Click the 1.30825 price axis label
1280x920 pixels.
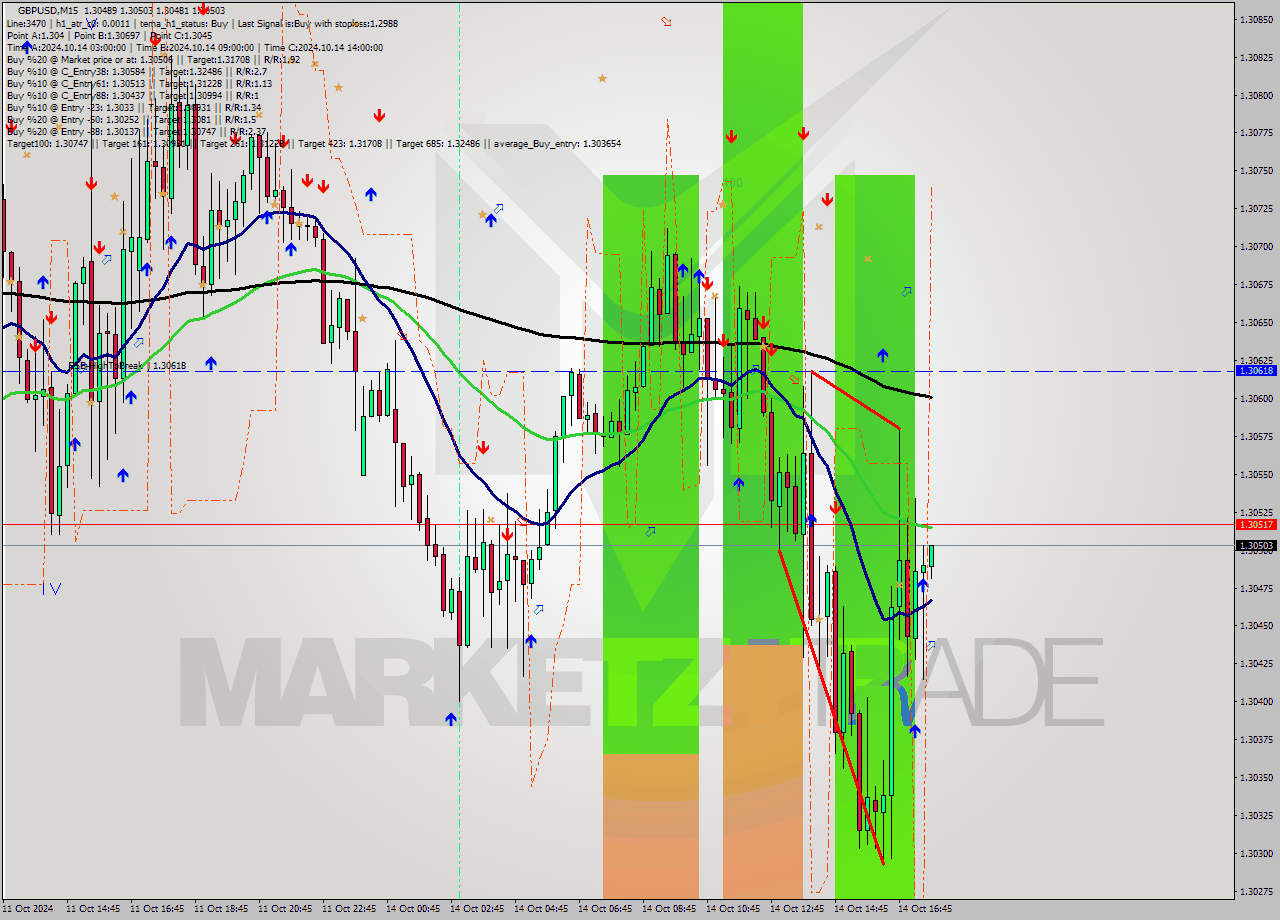(1256, 57)
